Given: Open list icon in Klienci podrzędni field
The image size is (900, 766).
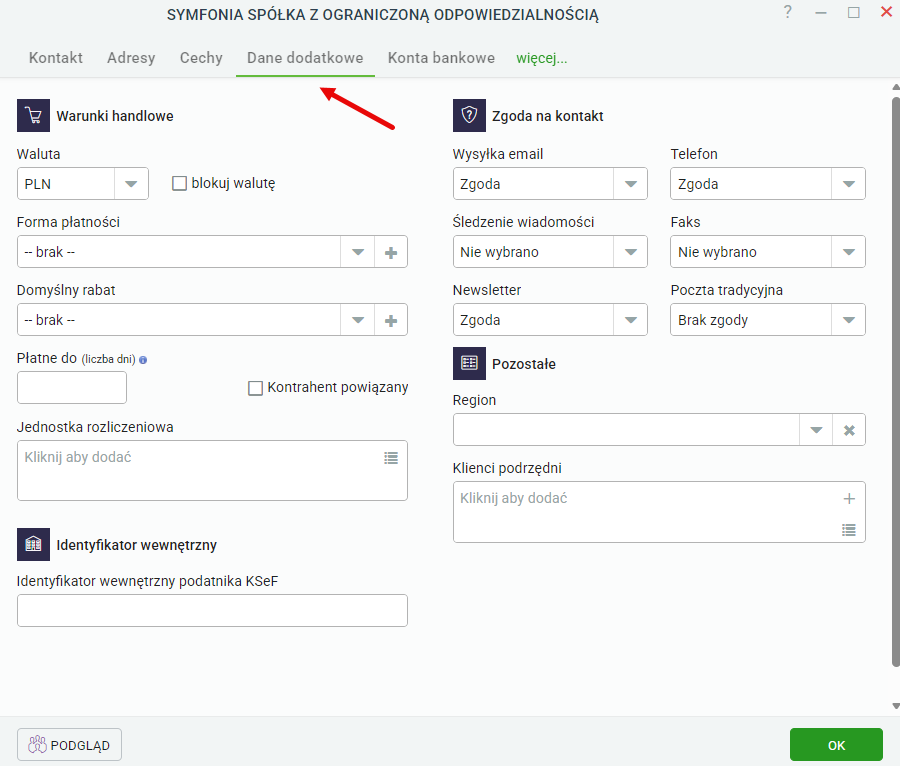Looking at the screenshot, I should pos(849,530).
